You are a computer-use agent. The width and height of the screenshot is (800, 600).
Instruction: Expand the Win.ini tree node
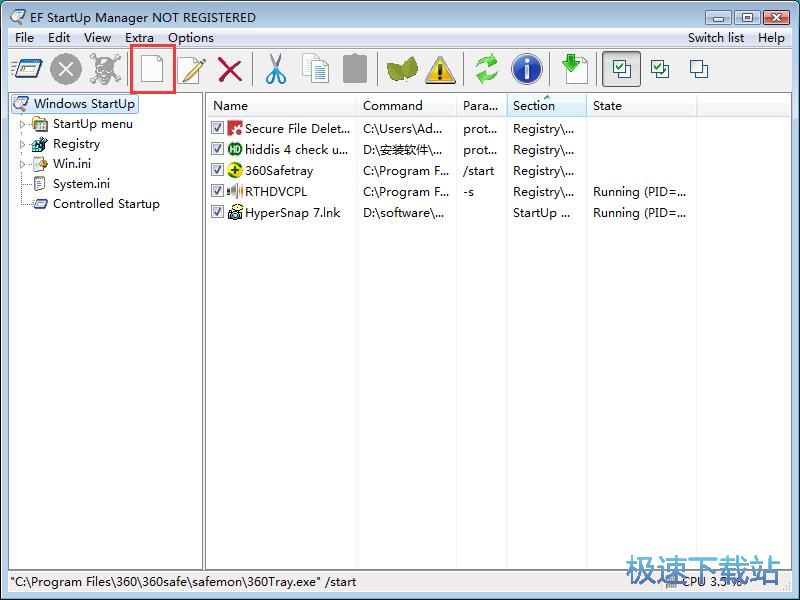pos(22,164)
